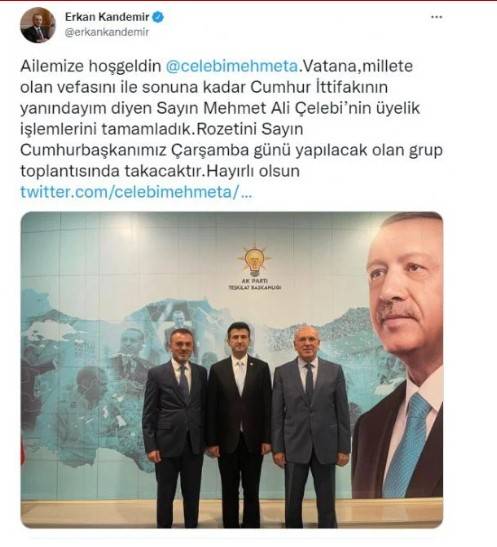Open the three-dot more options menu

pos(437,17)
